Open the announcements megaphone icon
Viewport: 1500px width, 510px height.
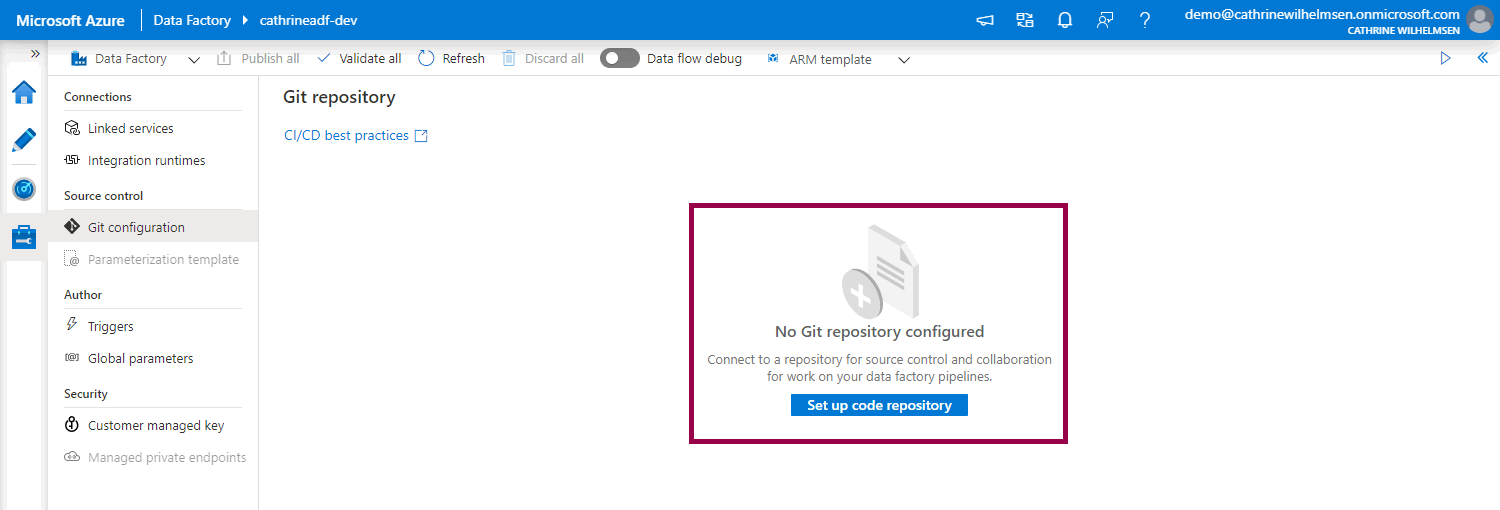click(985, 20)
